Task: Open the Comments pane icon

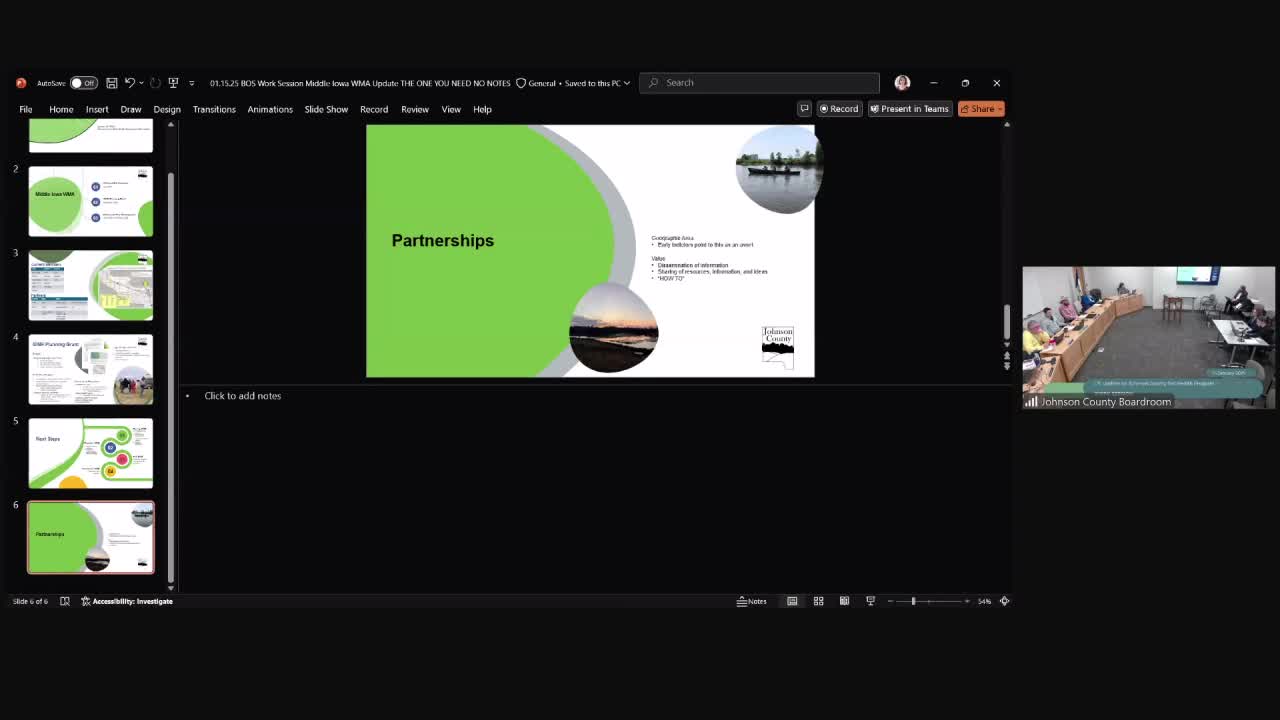Action: tap(804, 109)
